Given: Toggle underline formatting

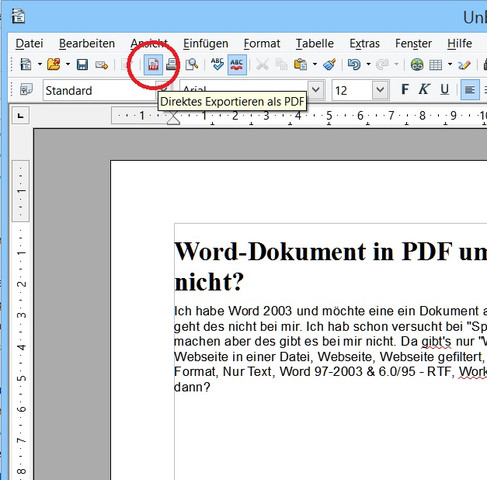Looking at the screenshot, I should (x=444, y=90).
